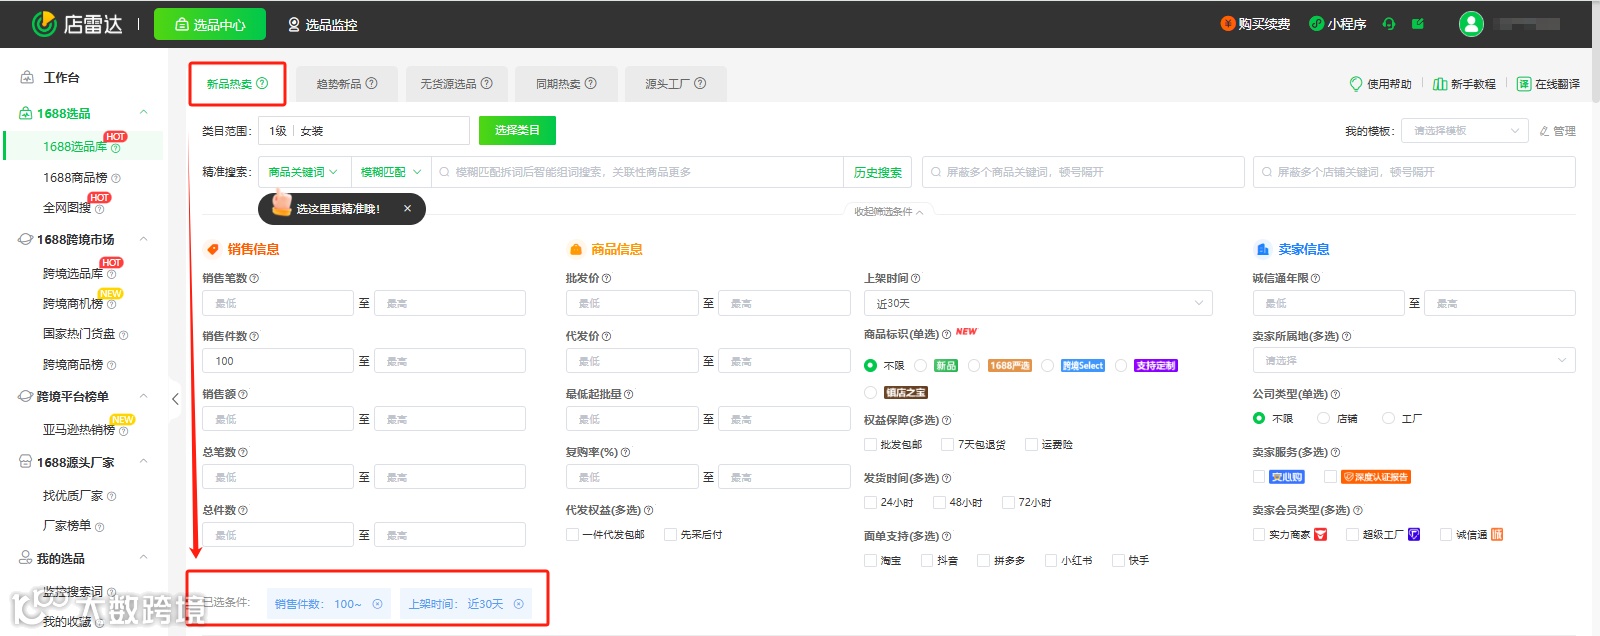Remove the 上架时间 近30天 filter tag

518,604
